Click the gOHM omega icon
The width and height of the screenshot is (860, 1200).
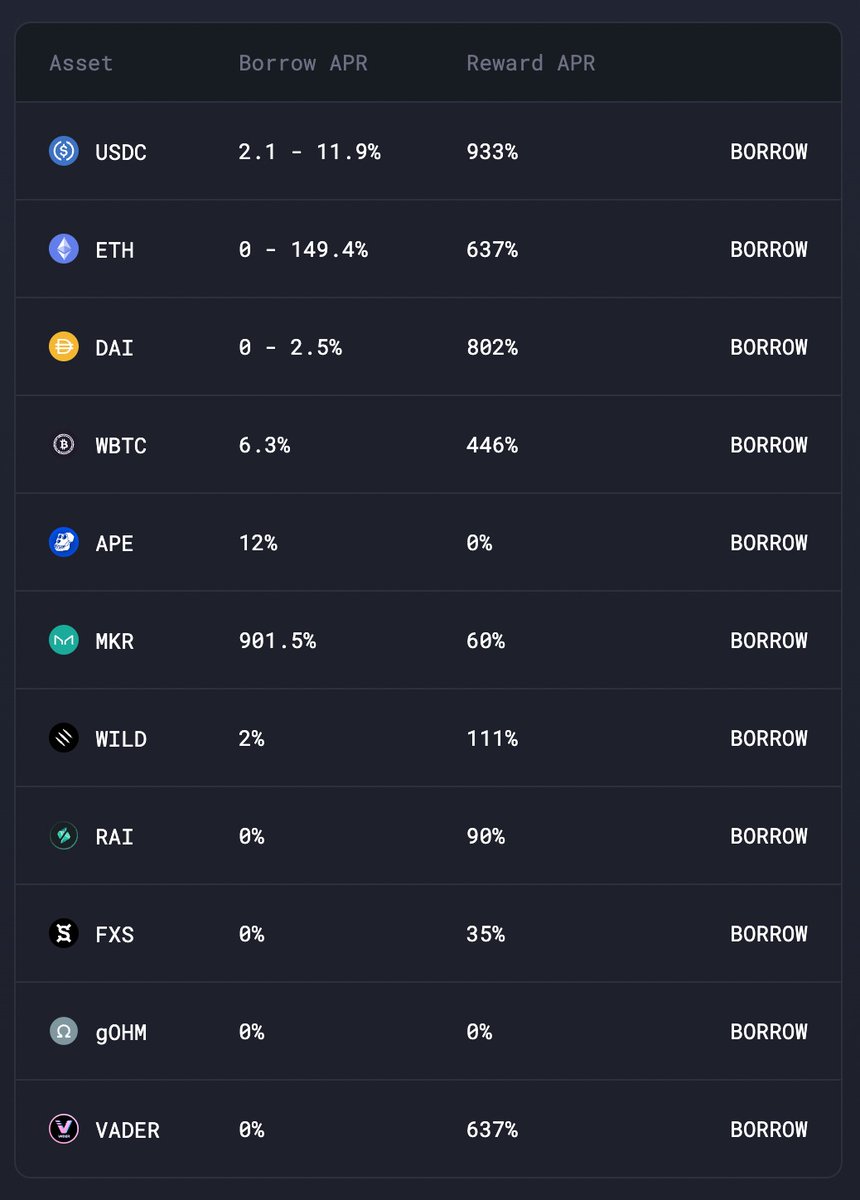click(x=64, y=1031)
